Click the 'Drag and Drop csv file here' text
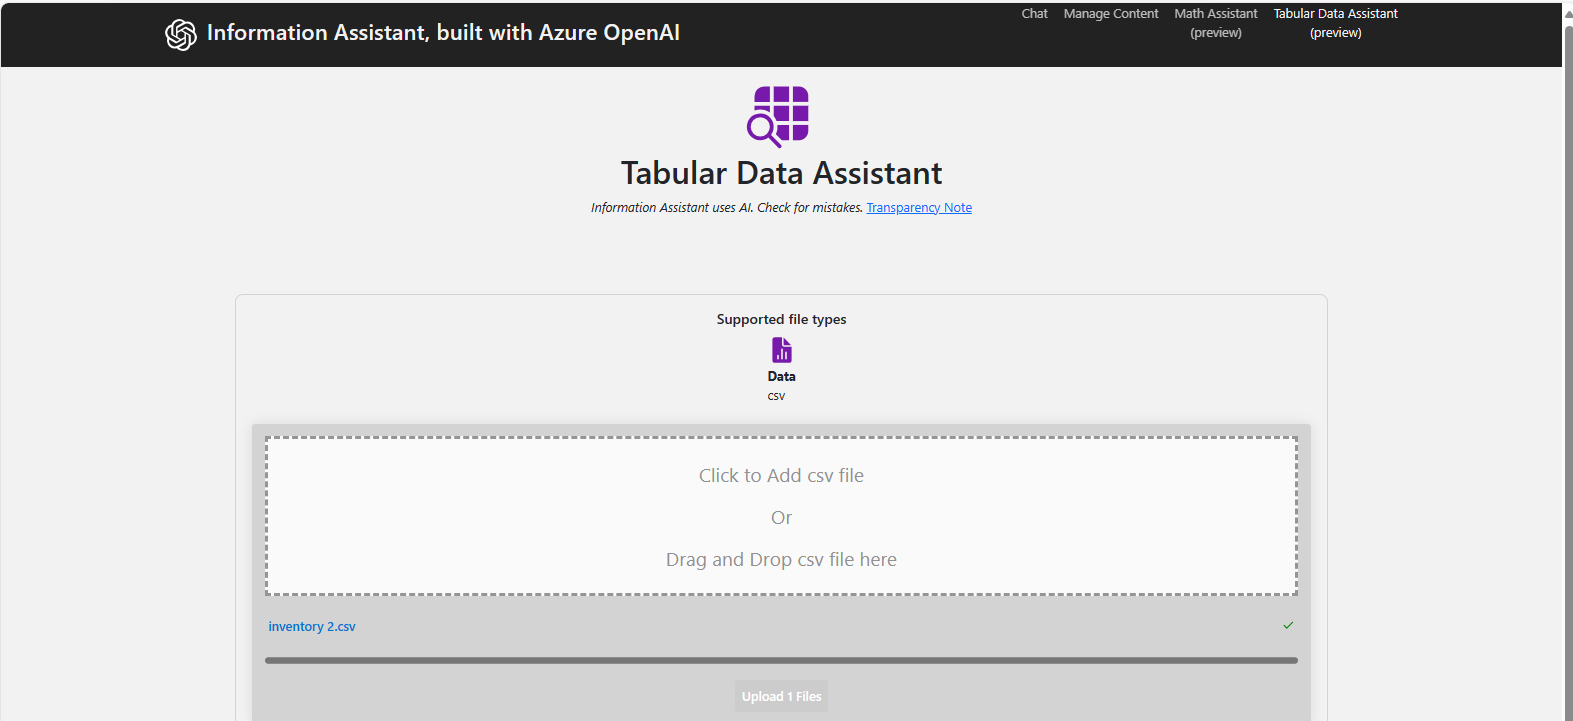 pos(781,560)
